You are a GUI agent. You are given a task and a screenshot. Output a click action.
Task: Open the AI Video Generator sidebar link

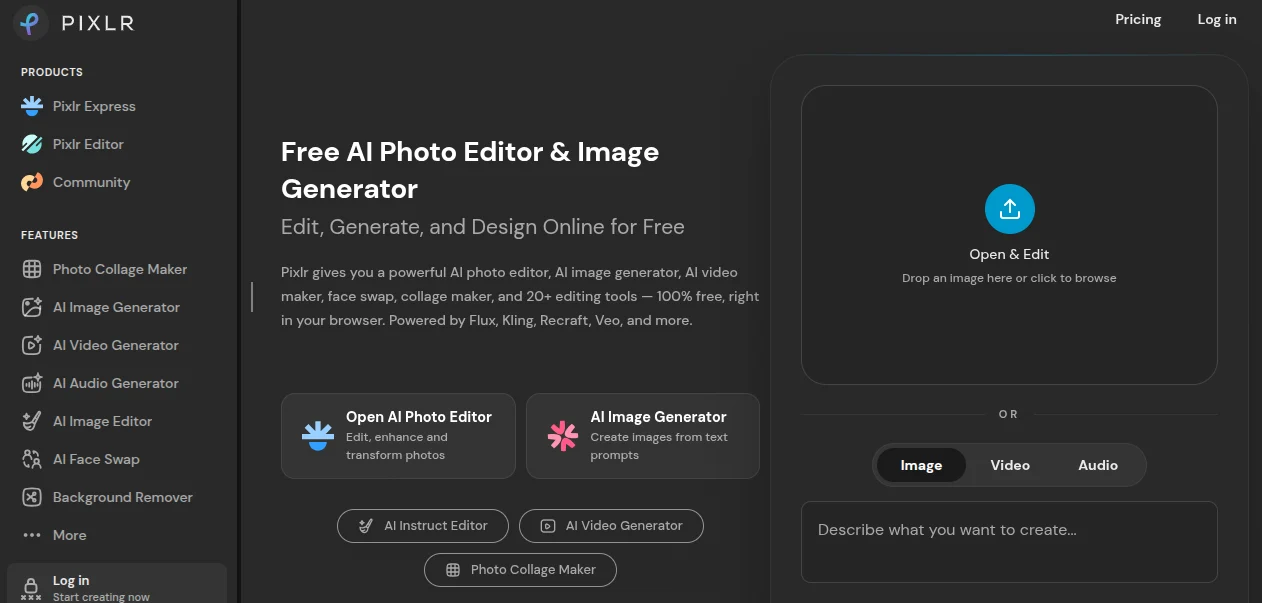[x=116, y=345]
